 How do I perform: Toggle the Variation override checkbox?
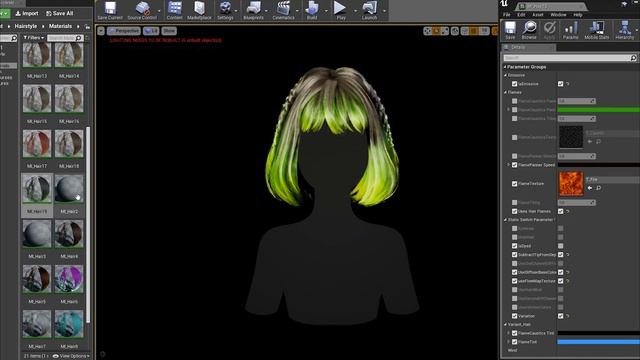[514, 316]
